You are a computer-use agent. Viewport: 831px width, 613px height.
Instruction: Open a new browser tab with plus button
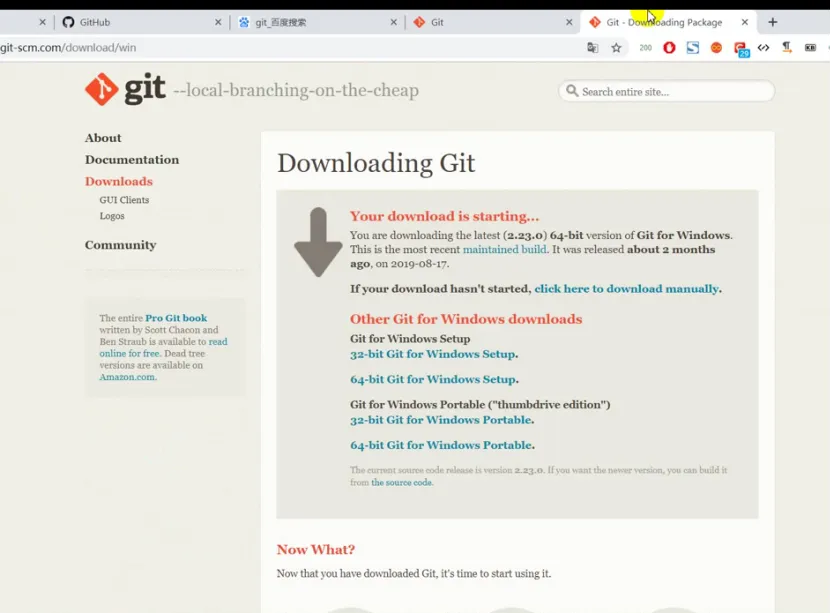773,22
